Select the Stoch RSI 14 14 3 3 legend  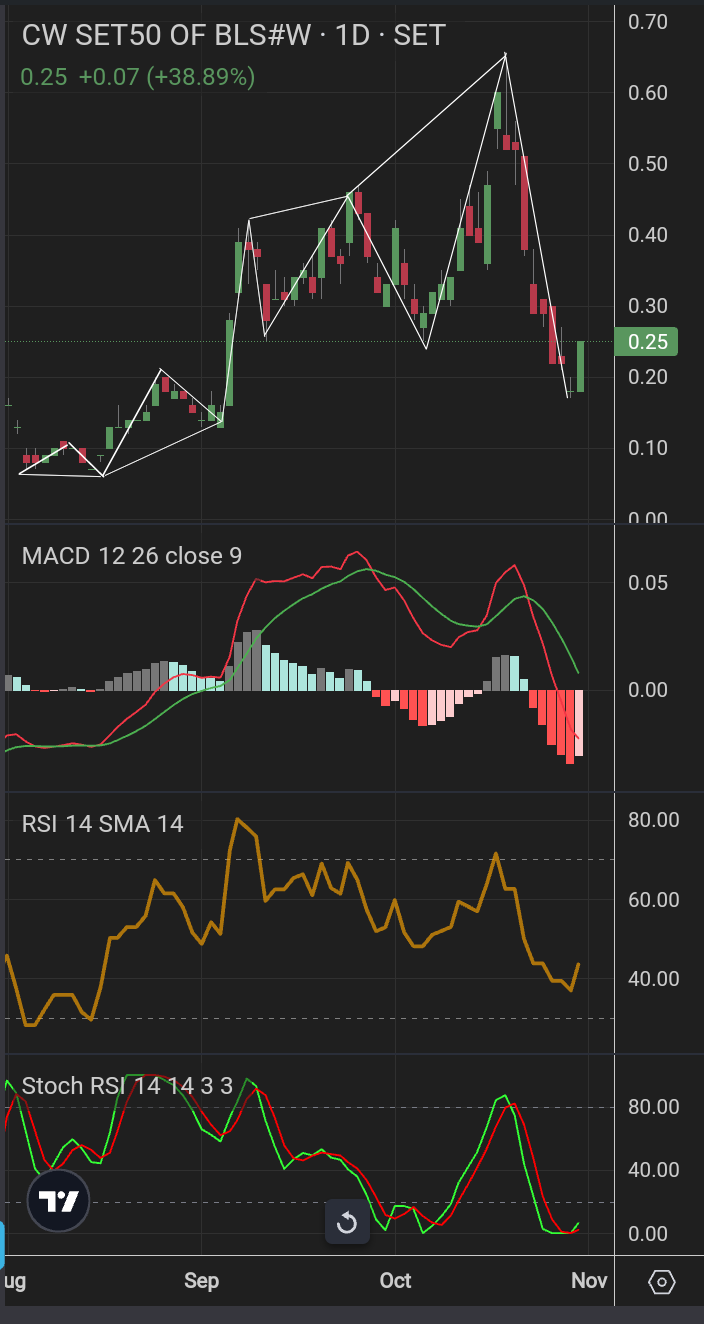(127, 1086)
